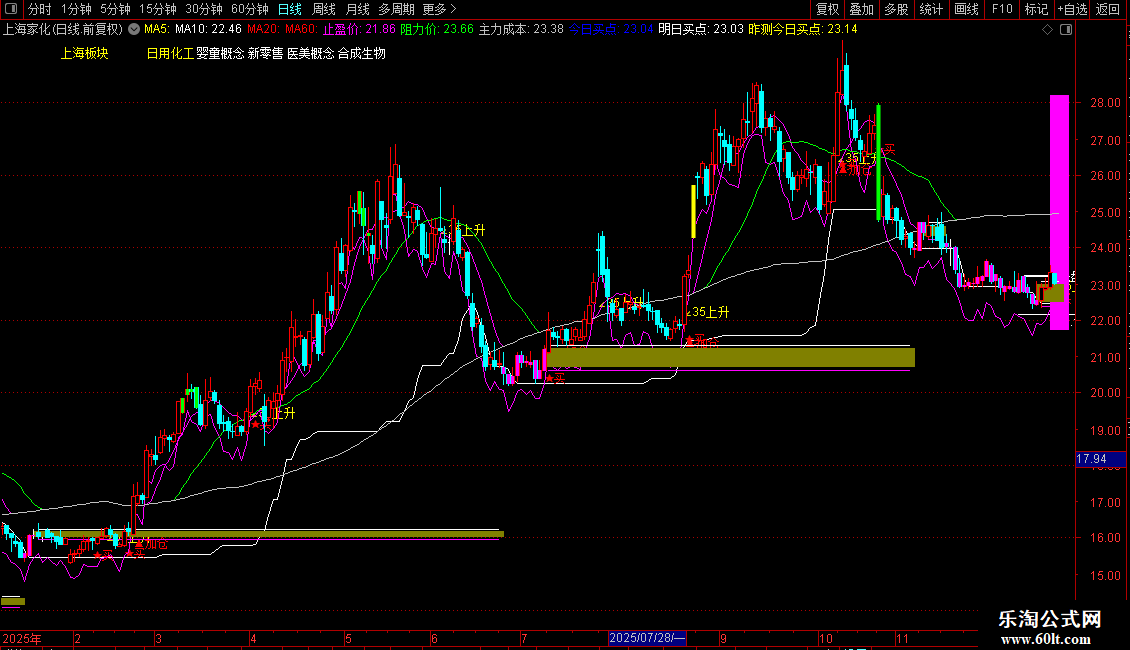
Task: Open the 婴童概念 concept link
Action: point(221,53)
